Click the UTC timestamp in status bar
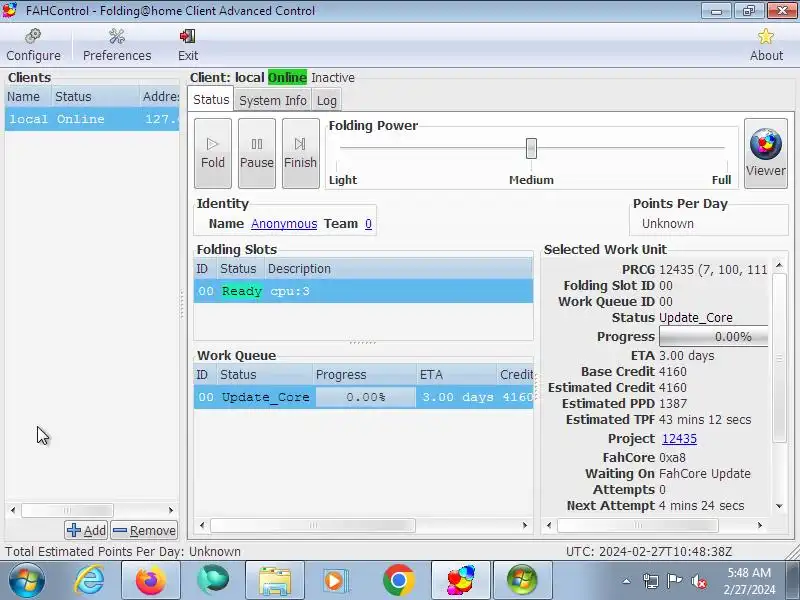800x600 pixels. coord(649,552)
